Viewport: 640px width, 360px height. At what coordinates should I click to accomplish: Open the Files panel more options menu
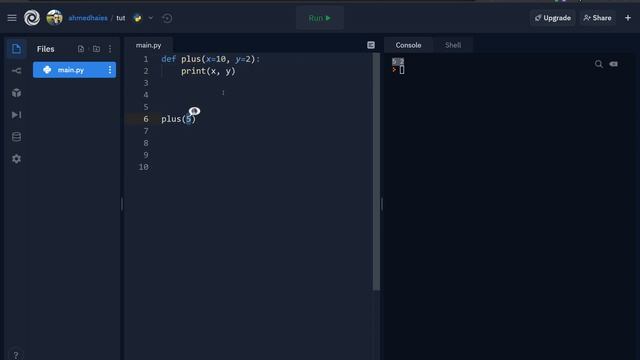(x=110, y=49)
